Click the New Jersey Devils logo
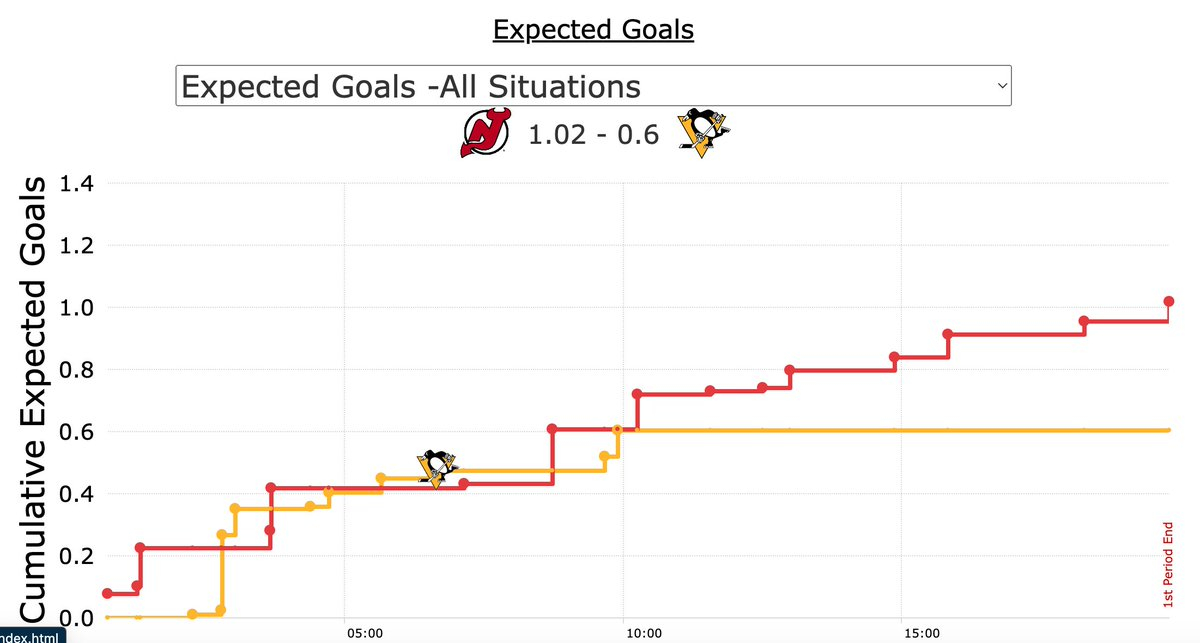The height and width of the screenshot is (643, 1200). pos(485,134)
